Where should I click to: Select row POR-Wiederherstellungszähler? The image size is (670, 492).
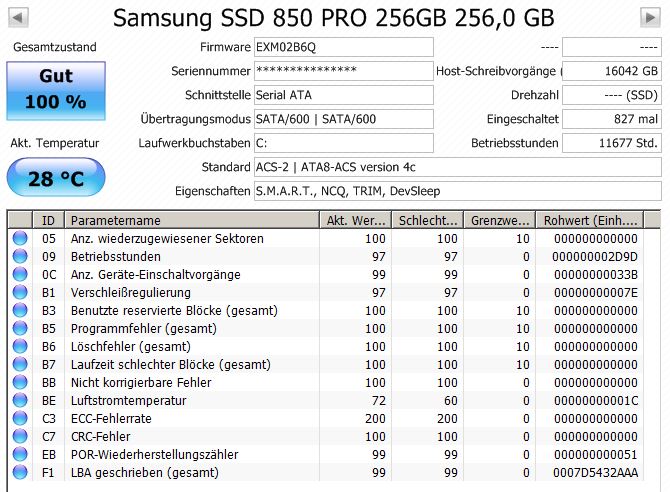(x=326, y=454)
